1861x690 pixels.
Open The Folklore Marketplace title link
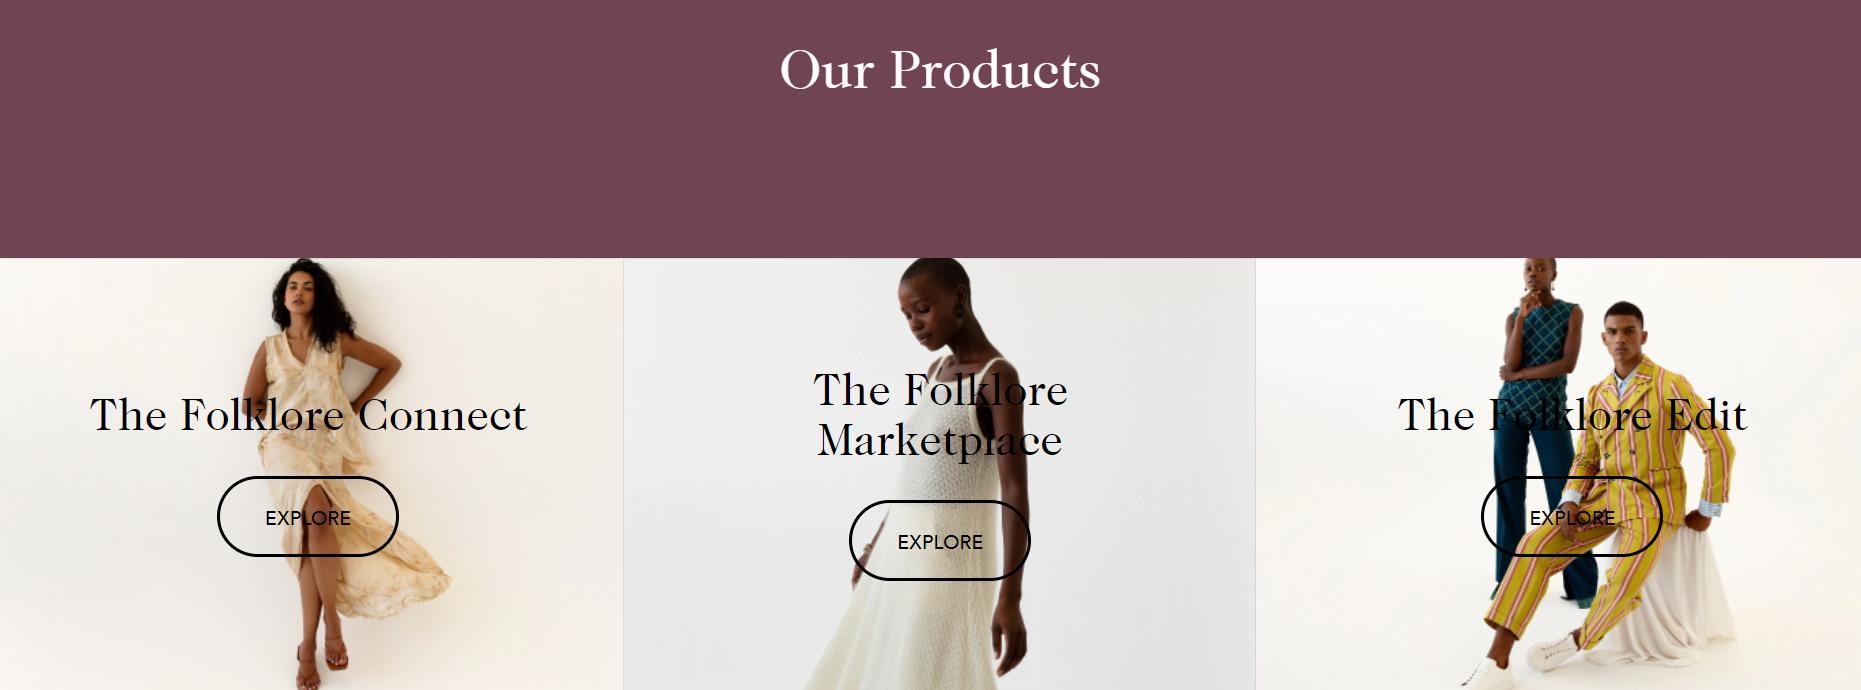point(940,415)
